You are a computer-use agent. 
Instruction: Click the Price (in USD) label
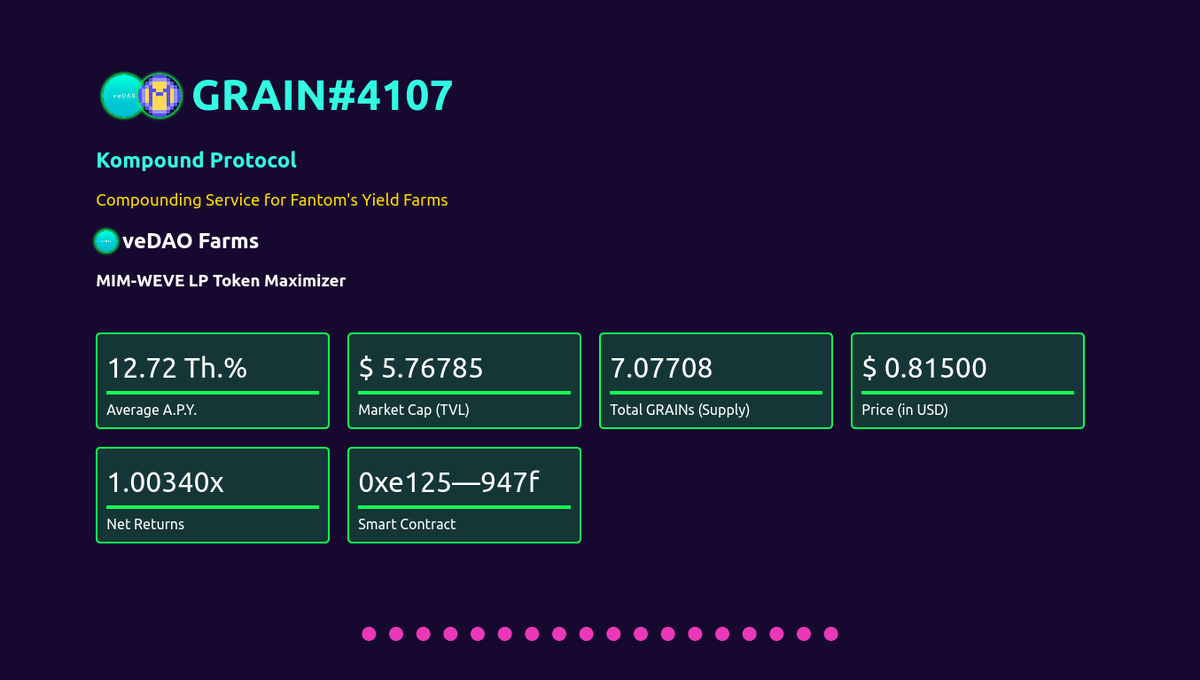[x=905, y=410]
